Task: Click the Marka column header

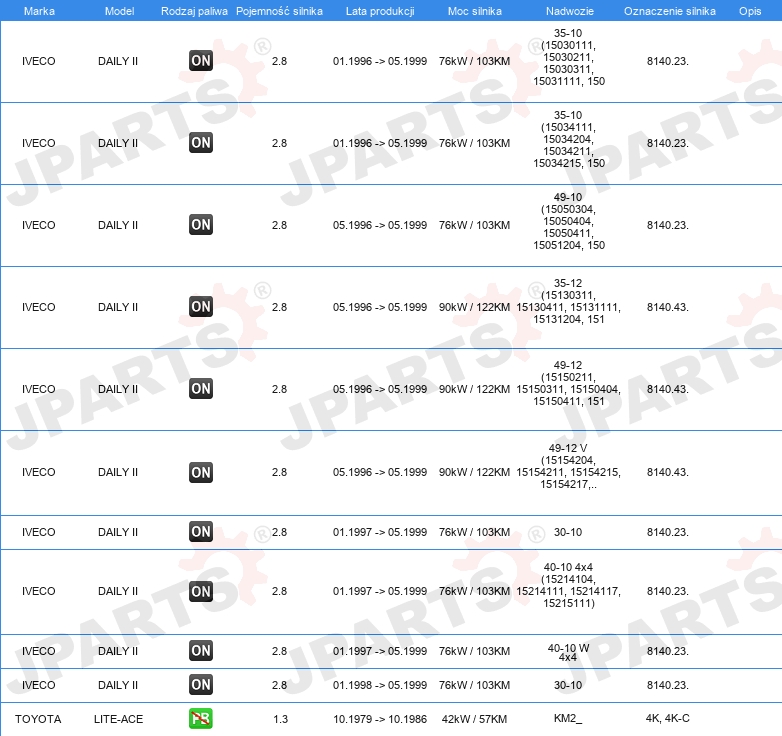Action: point(39,11)
